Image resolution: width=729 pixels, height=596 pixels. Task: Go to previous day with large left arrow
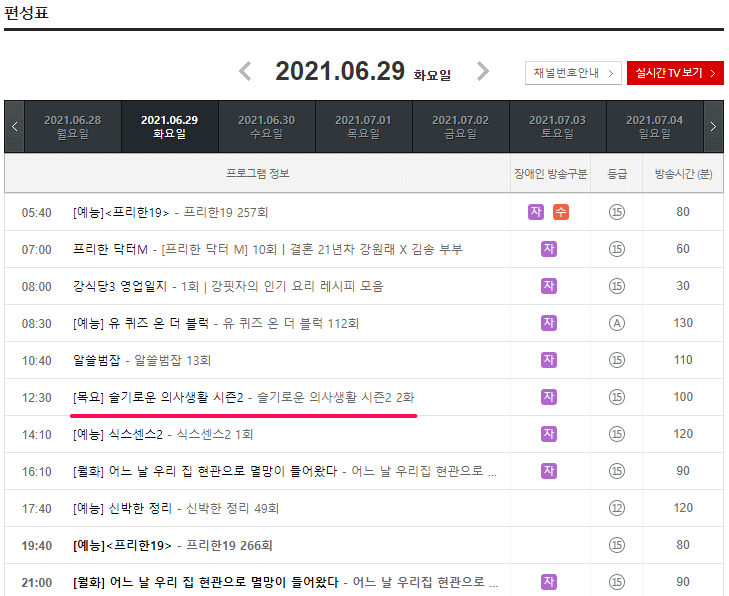(245, 72)
